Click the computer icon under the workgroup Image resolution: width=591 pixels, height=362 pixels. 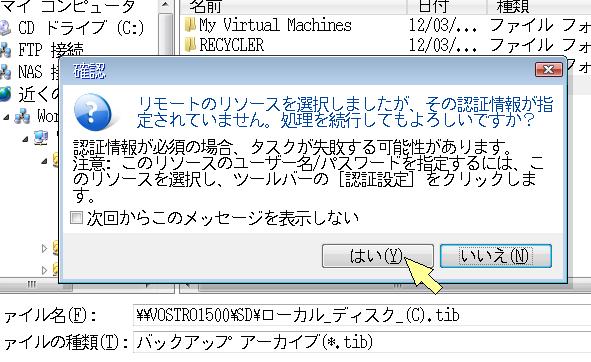(x=41, y=138)
